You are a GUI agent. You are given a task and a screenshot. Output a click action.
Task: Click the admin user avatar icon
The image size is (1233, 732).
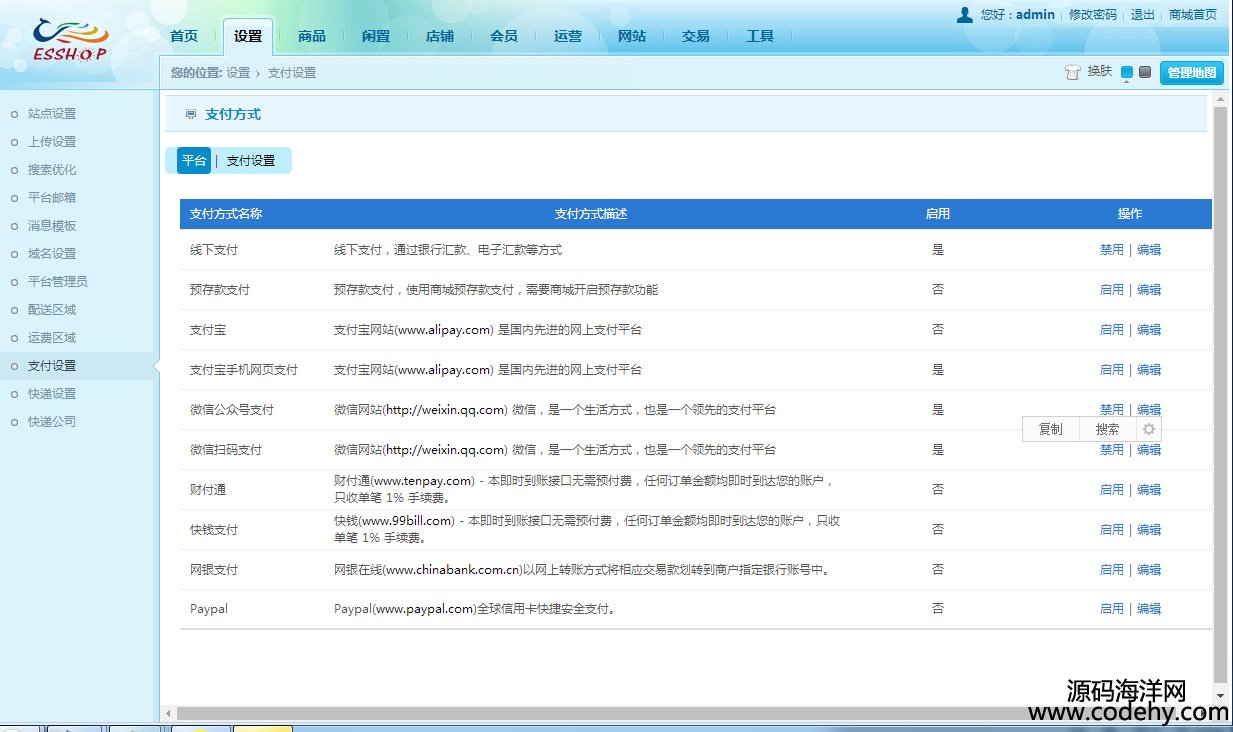pos(964,14)
